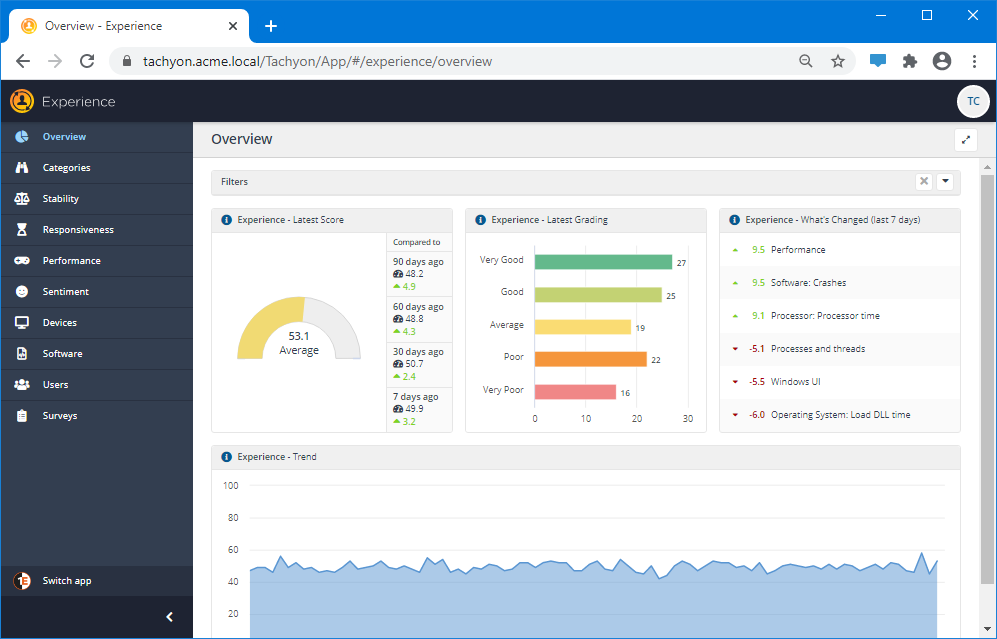Click the Users group icon

[22, 385]
